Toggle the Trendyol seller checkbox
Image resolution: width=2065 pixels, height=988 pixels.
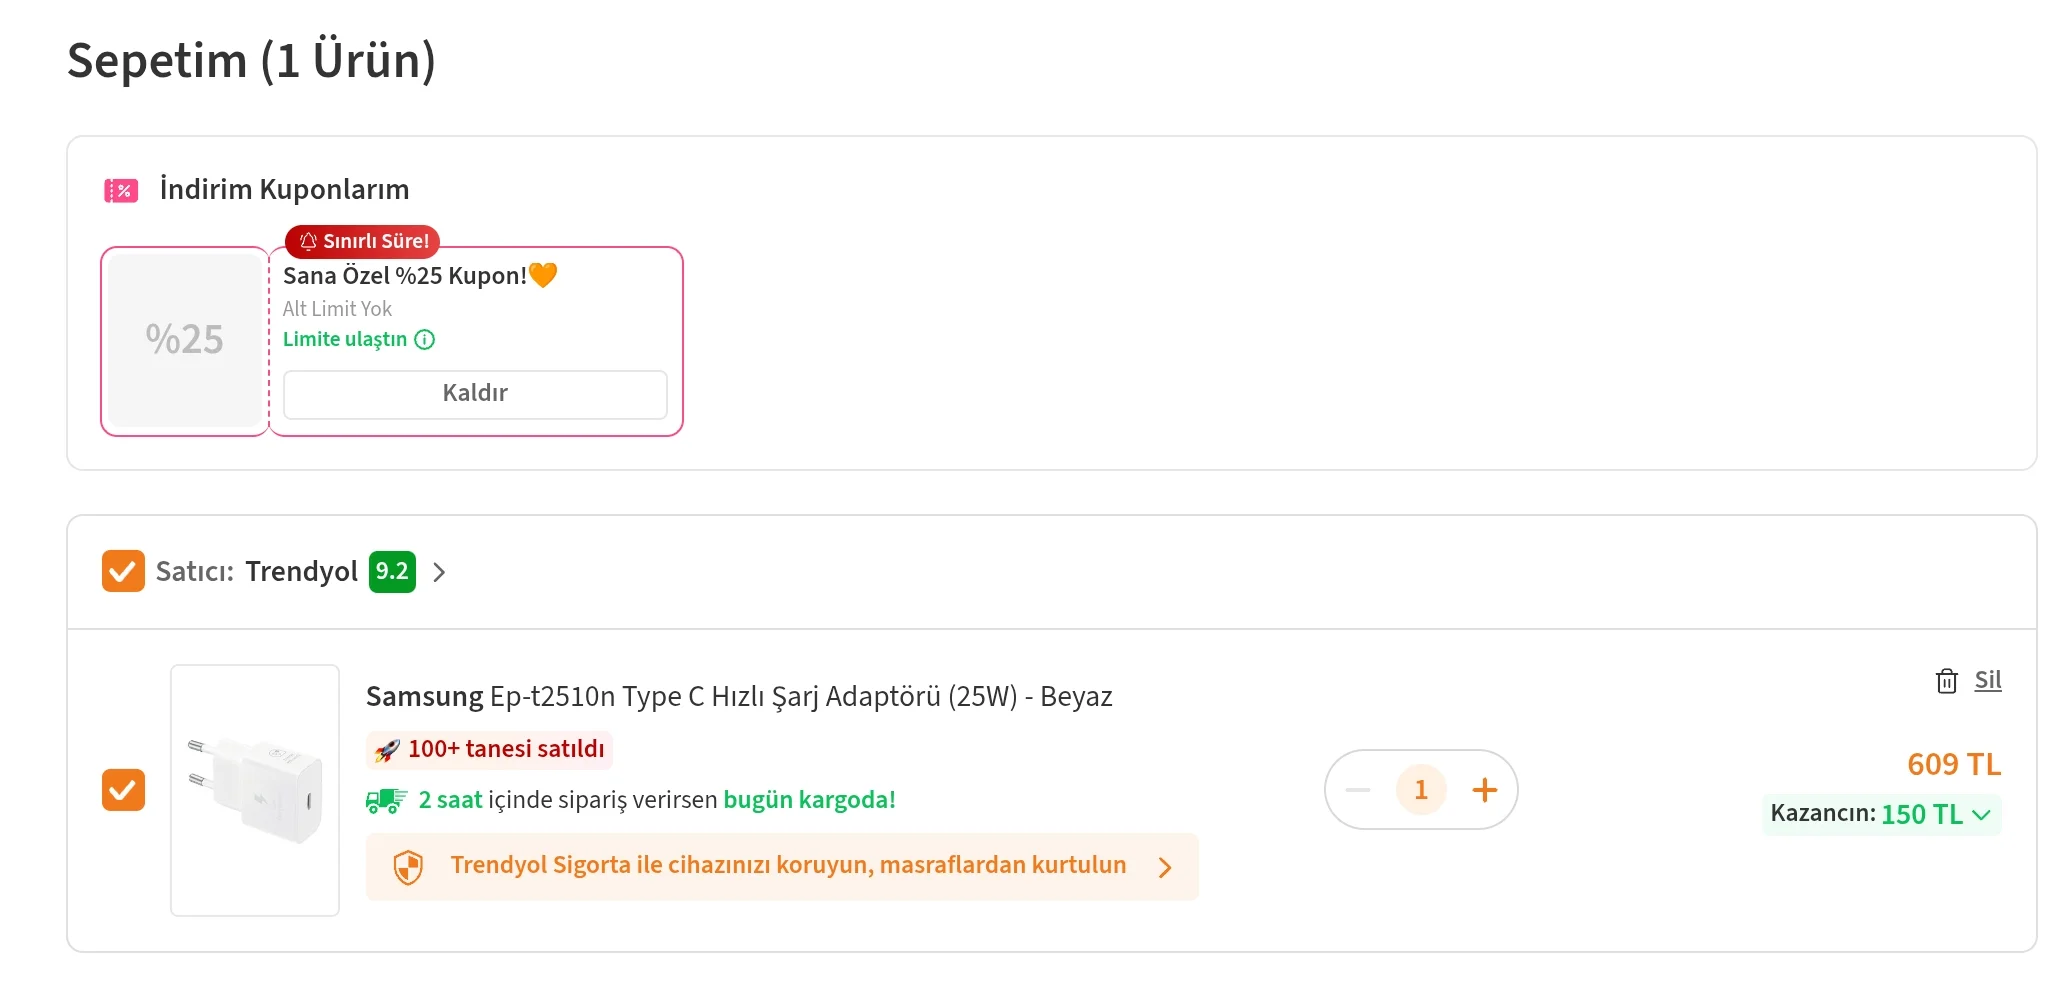[123, 572]
